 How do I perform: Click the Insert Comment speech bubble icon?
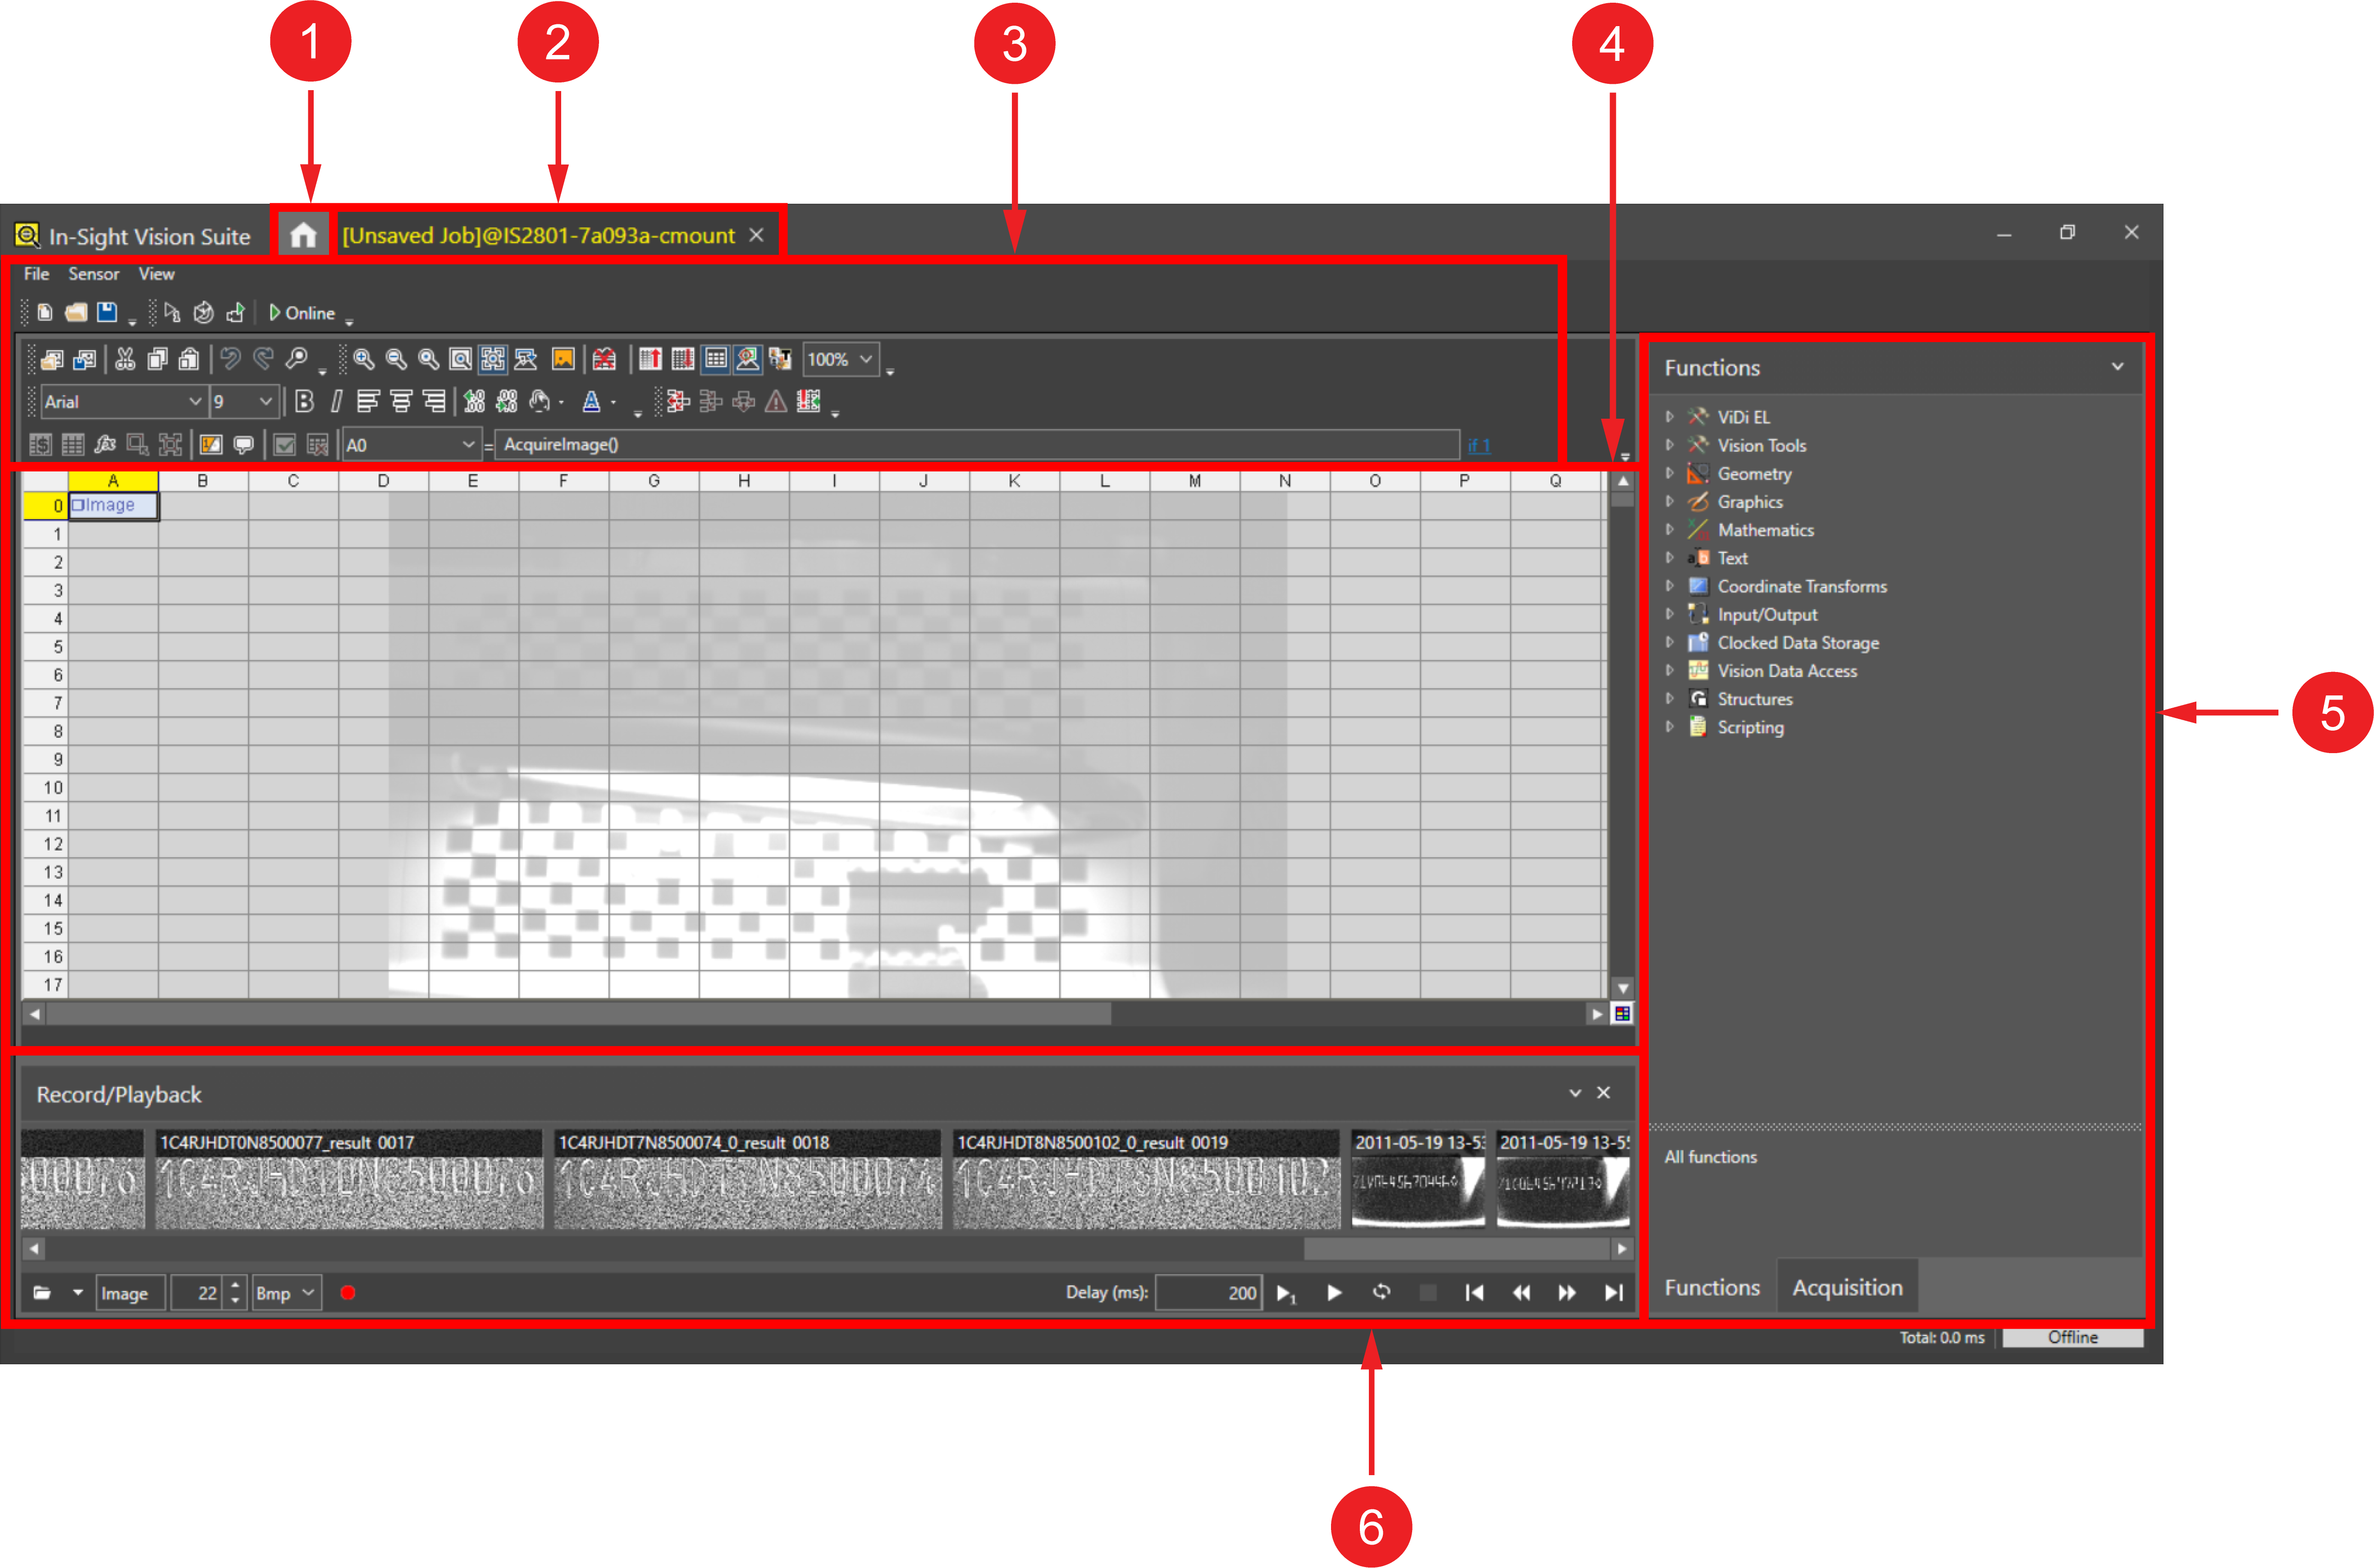pyautogui.click(x=243, y=445)
